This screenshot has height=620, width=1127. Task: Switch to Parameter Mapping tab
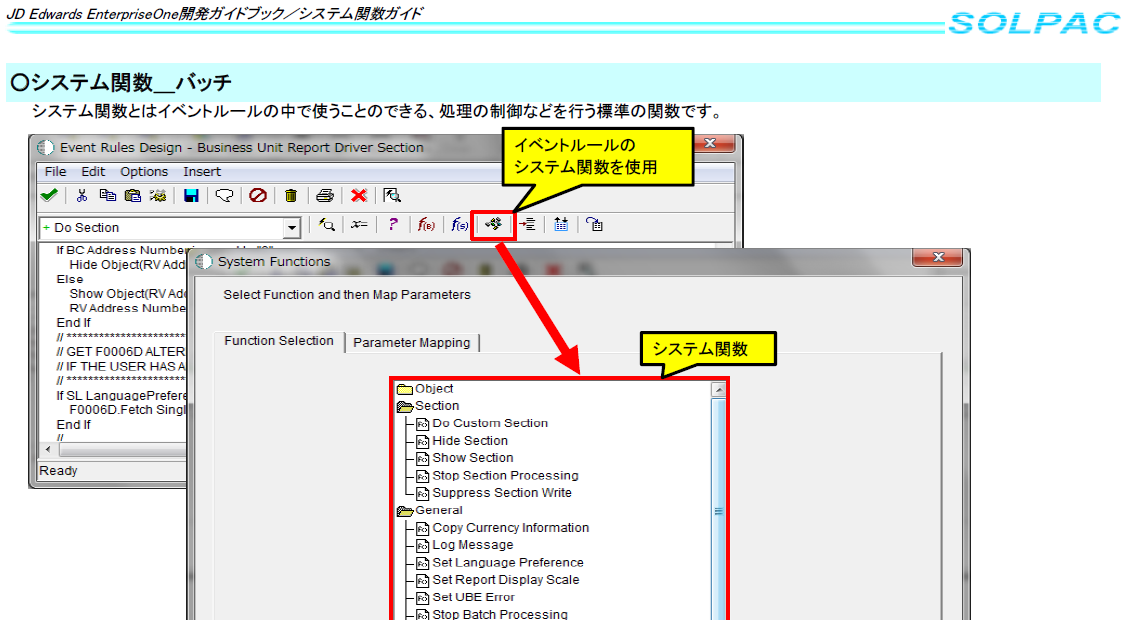click(x=412, y=343)
